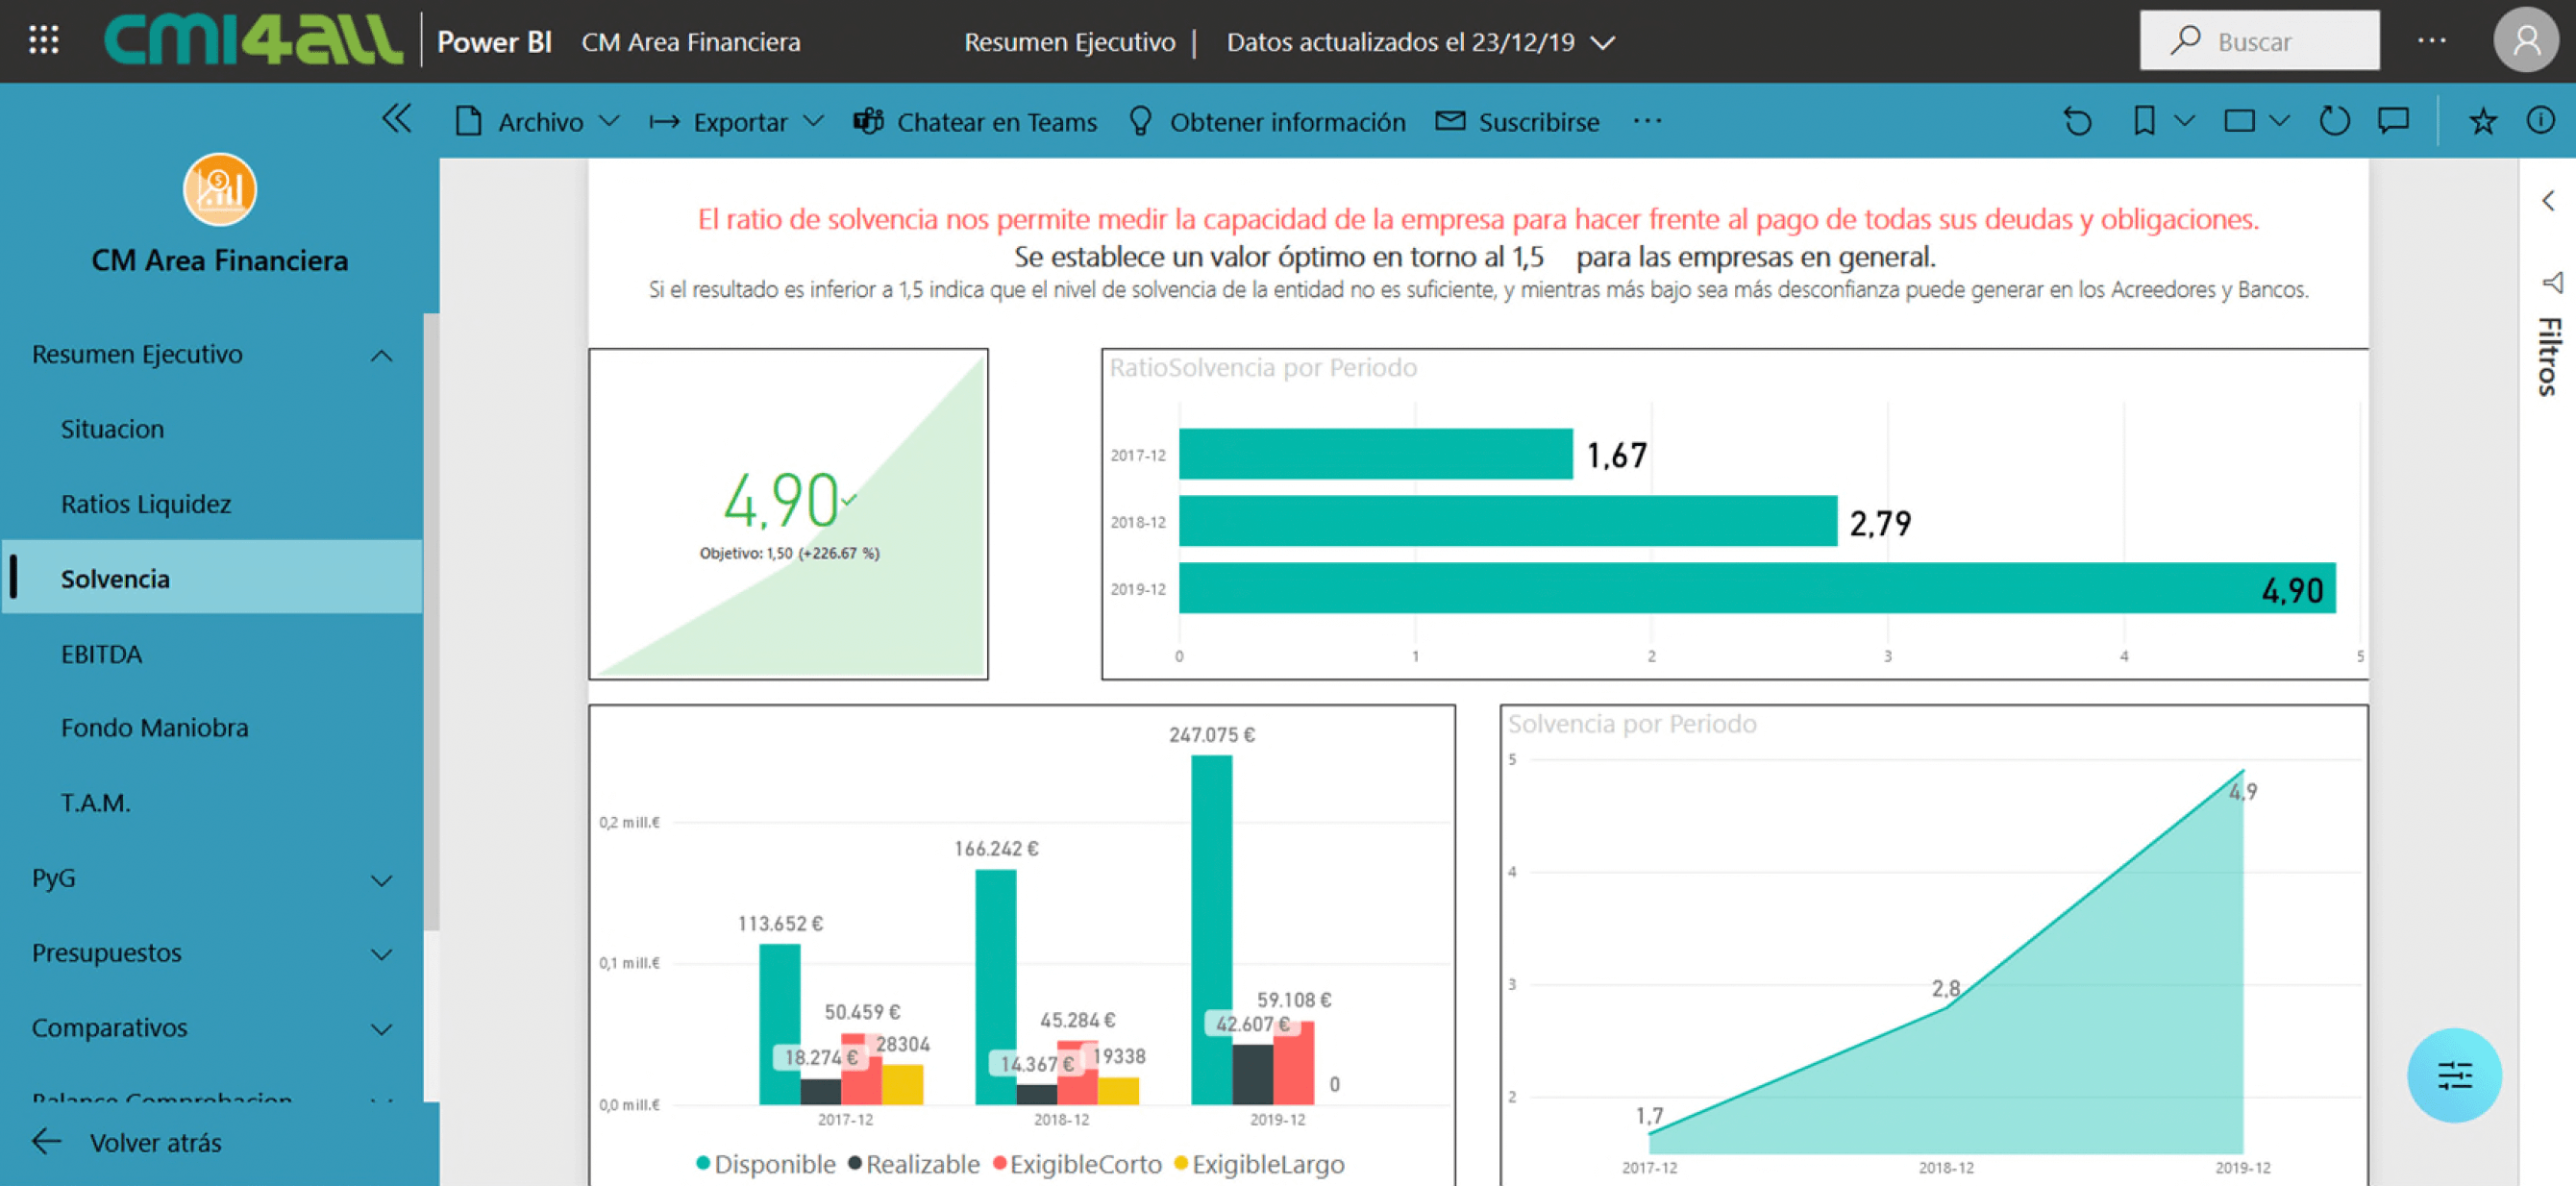Collapse the Resumen Ejecutivo section
The width and height of the screenshot is (2576, 1186).
pyautogui.click(x=381, y=355)
